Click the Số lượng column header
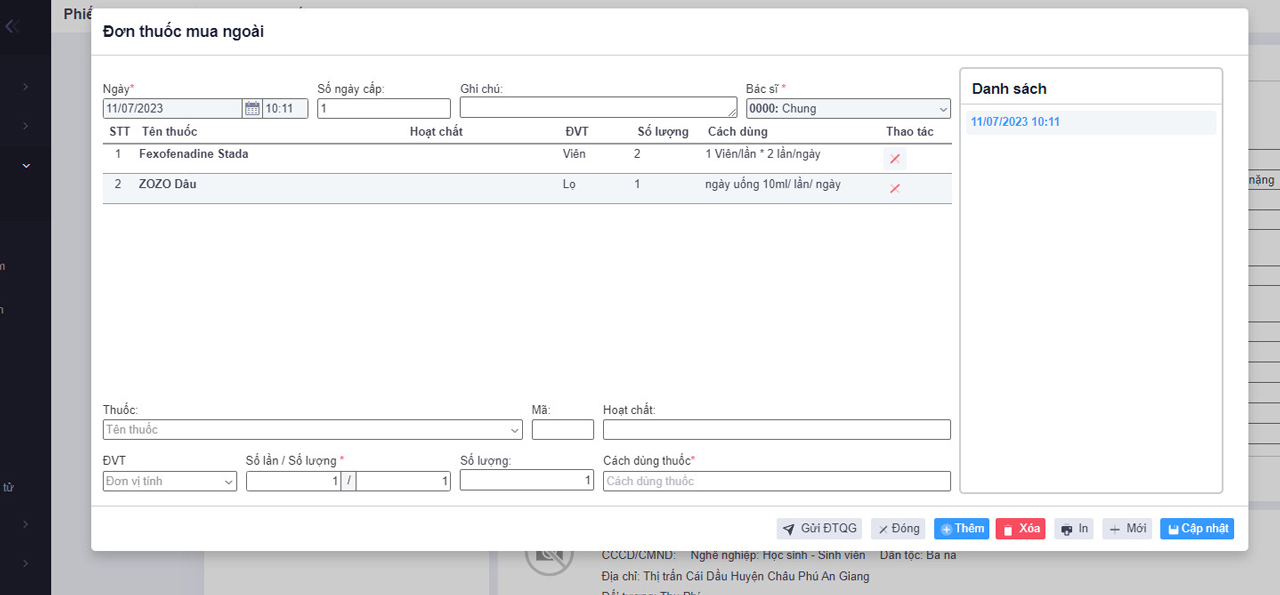Screen dimensions: 1280x595 [x=663, y=131]
